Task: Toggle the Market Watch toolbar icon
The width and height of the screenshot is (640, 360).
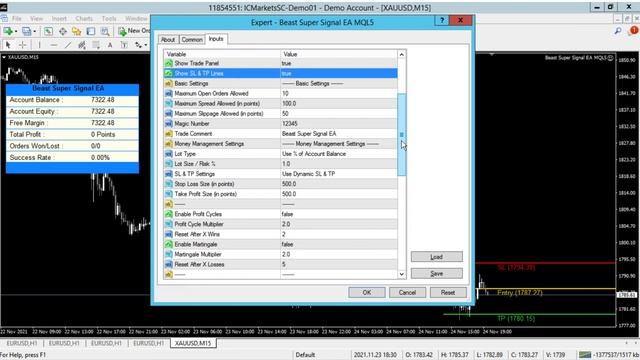Action: pyautogui.click(x=48, y=31)
